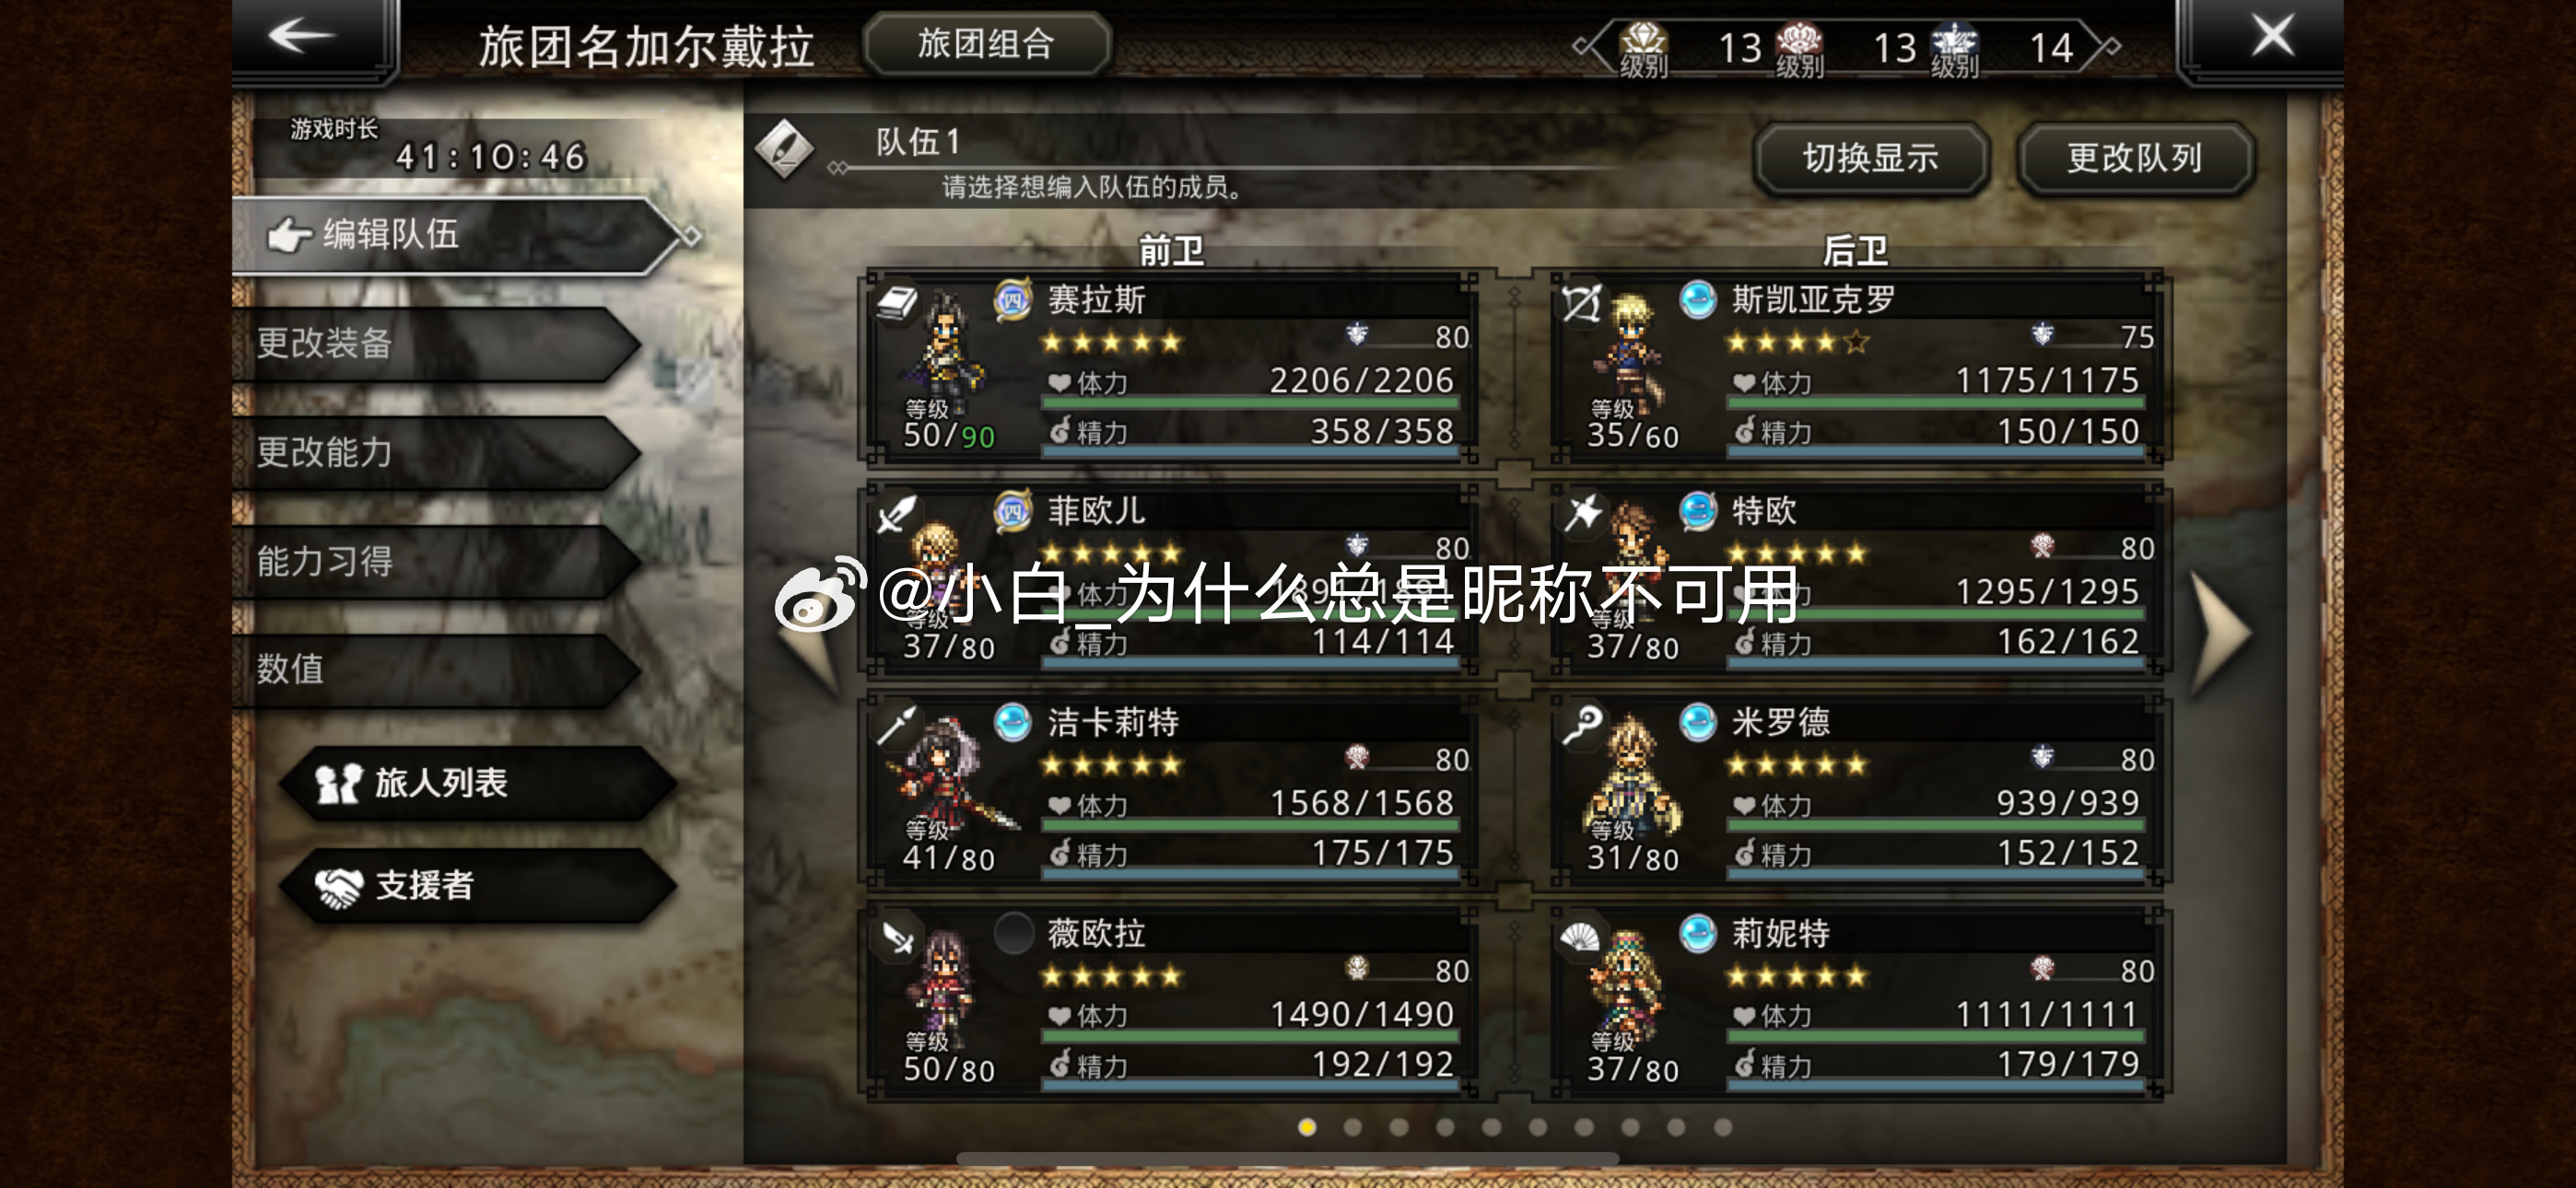Image resolution: width=2576 pixels, height=1188 pixels.
Task: Click the pencil rename icon beside 队伍1
Action: pyautogui.click(x=784, y=149)
